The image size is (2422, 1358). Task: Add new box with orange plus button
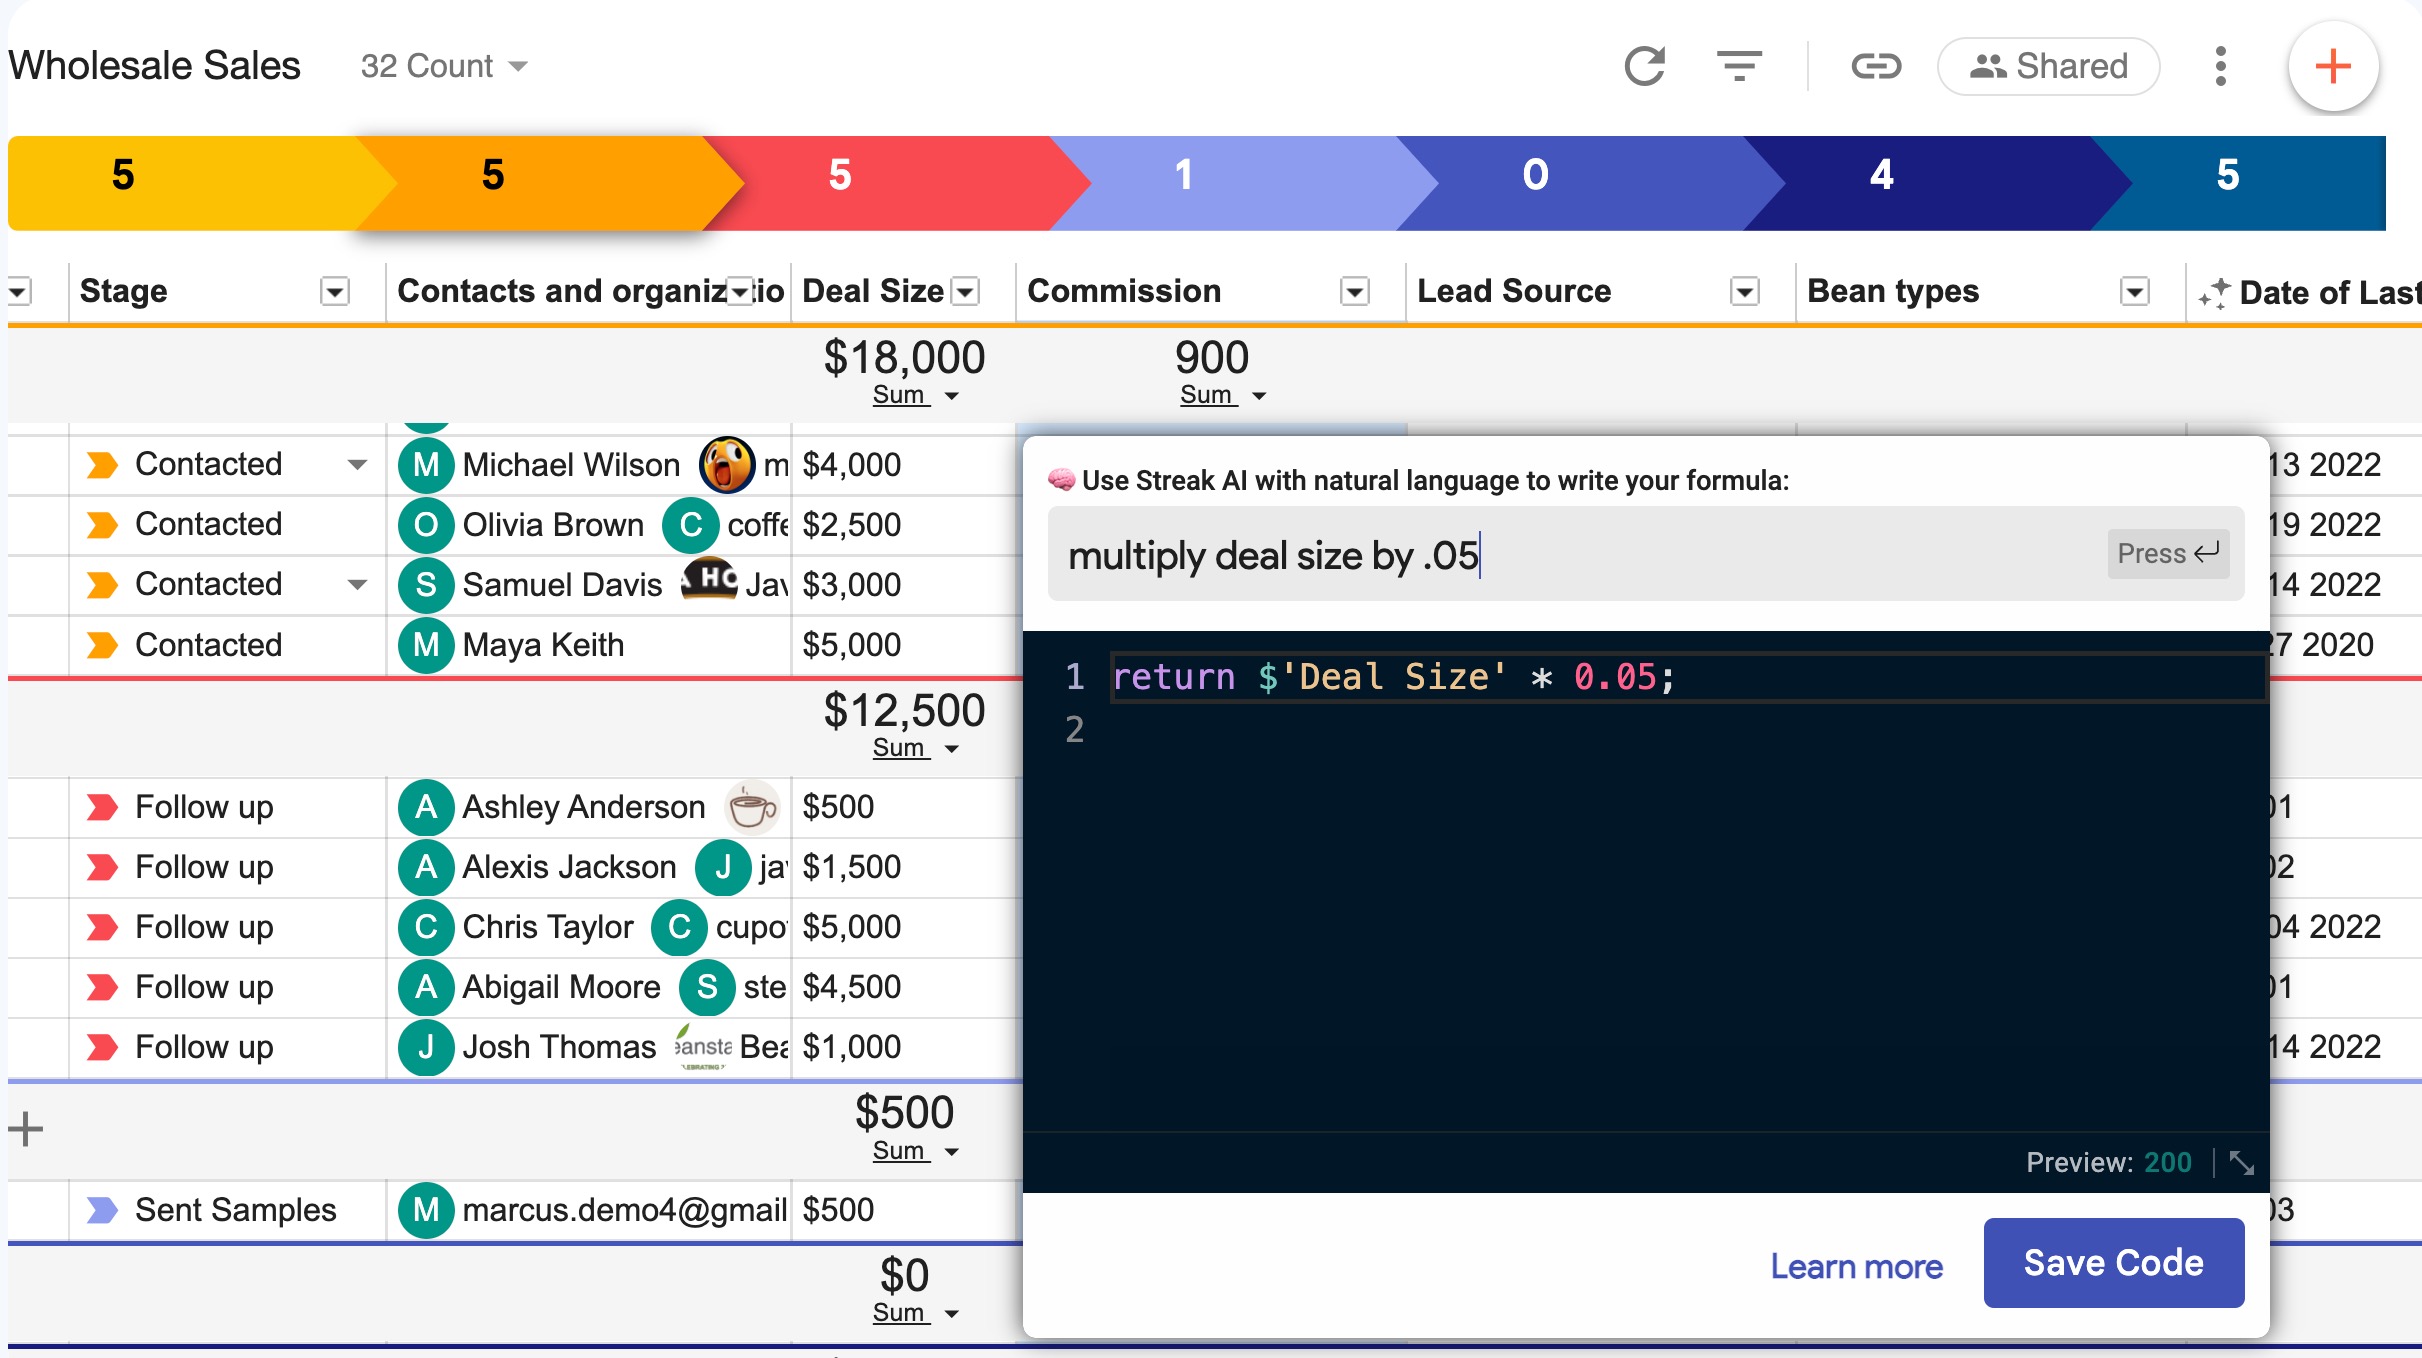(2332, 67)
